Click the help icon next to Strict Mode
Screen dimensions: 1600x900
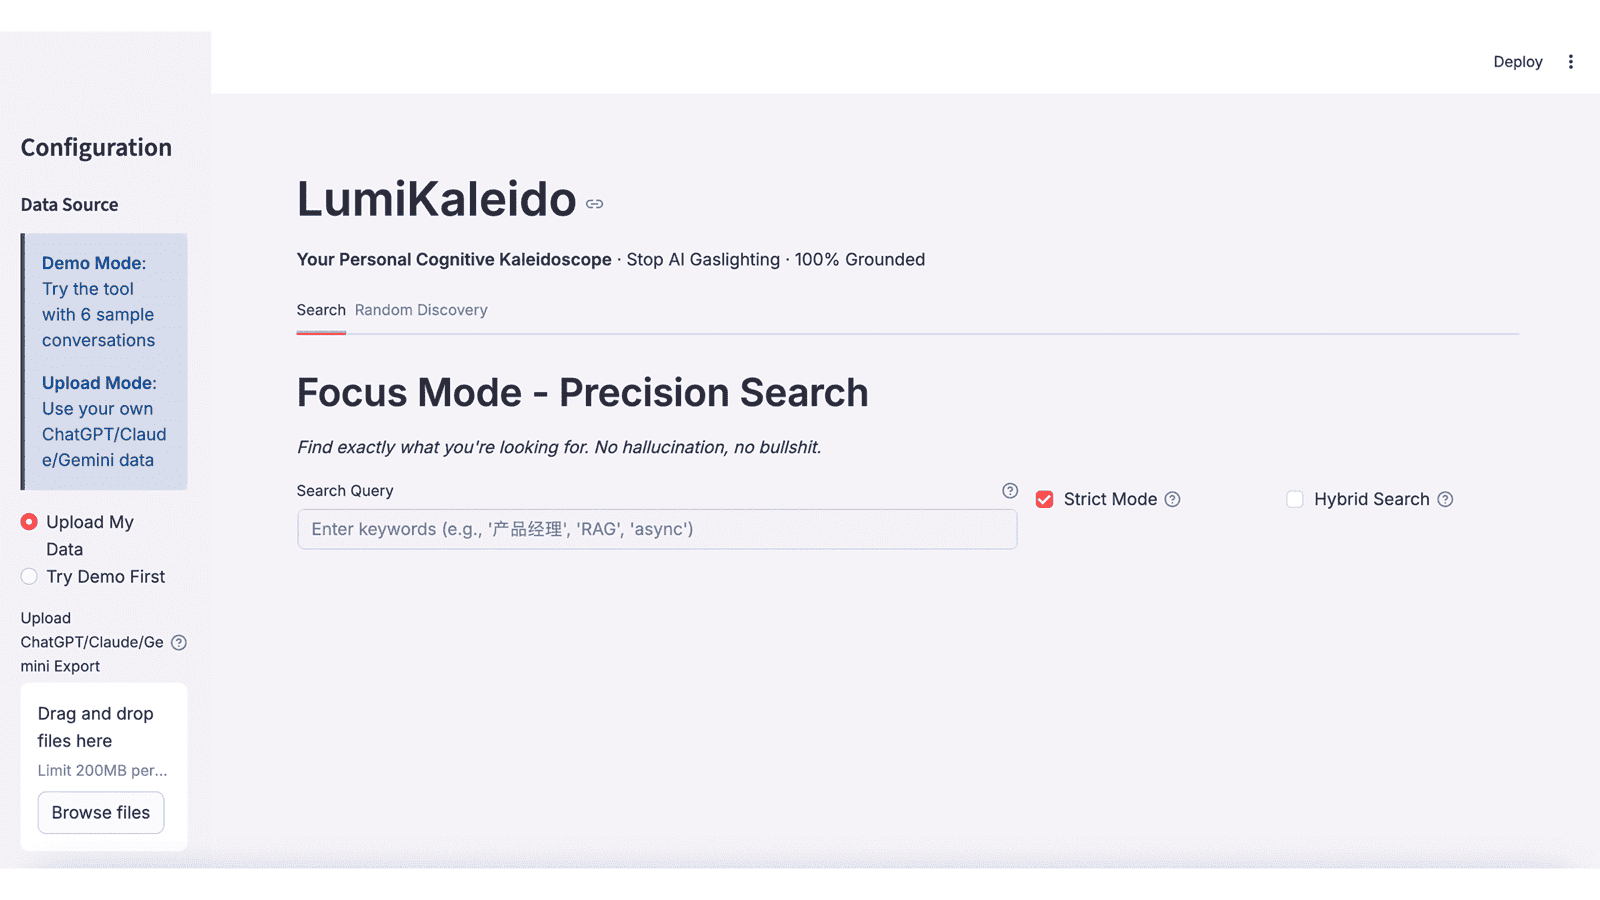(x=1171, y=499)
